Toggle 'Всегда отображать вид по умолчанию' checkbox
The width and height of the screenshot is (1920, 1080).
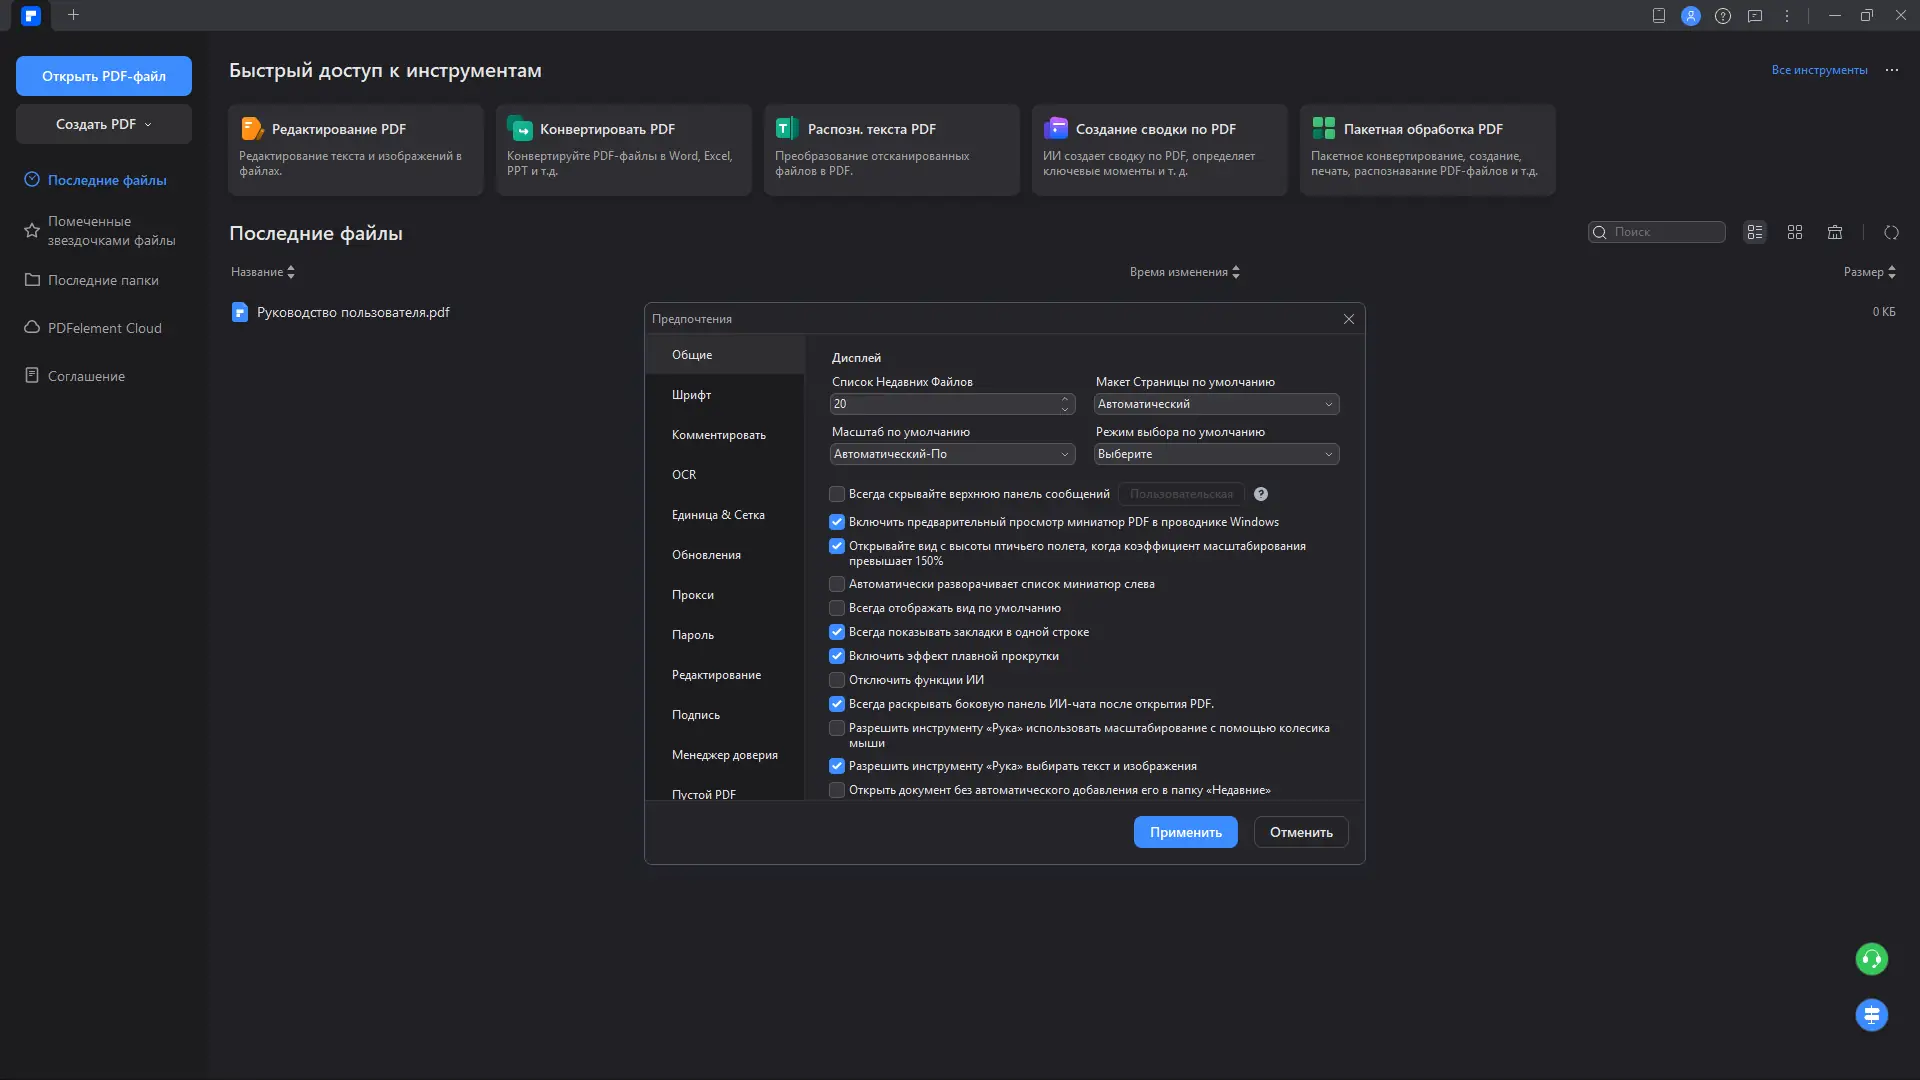[837, 608]
